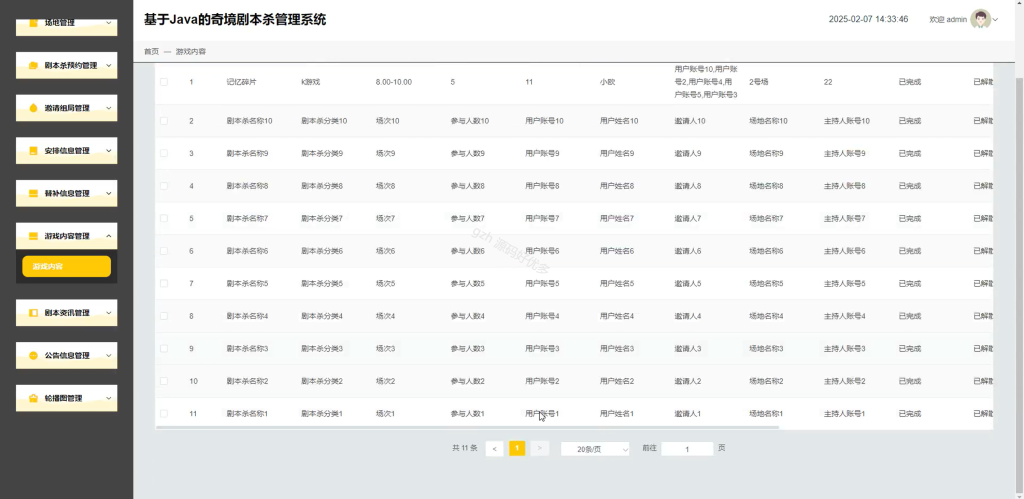Open the admin user dropdown arrow
Screen dimensions: 1024x499
pyautogui.click(x=996, y=20)
